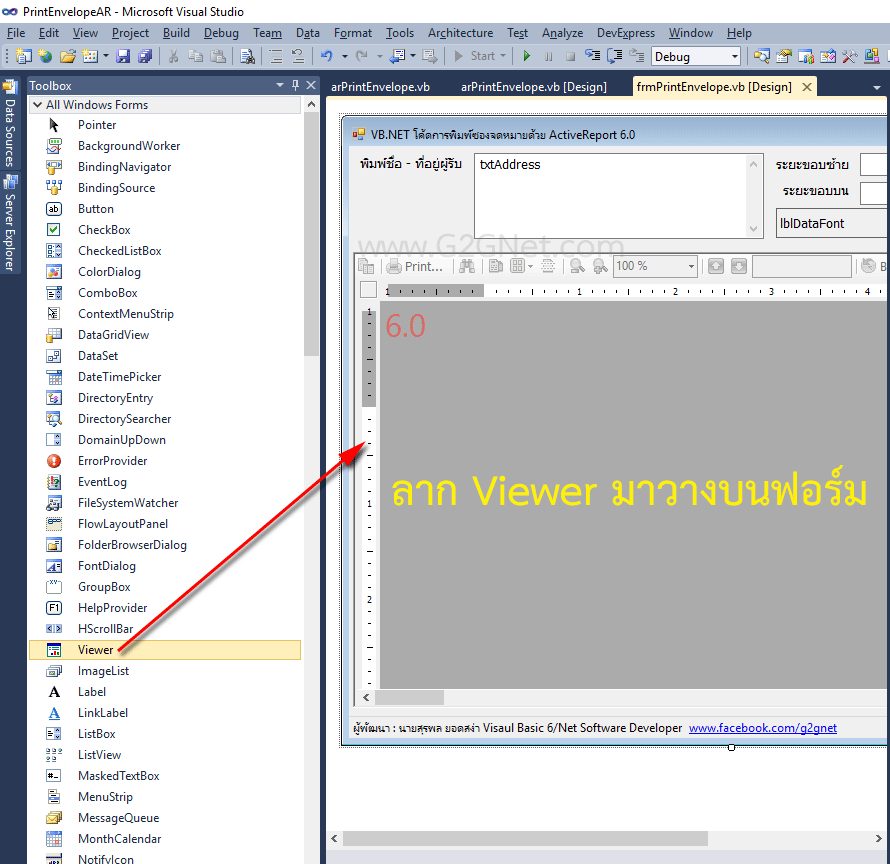
Task: Click the viewer page number field
Action: coord(801,266)
